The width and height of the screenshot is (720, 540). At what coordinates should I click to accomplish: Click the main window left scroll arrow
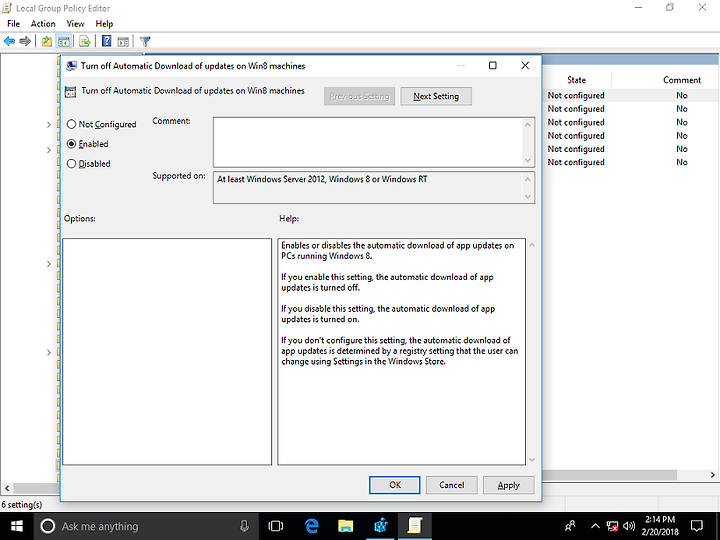7,488
